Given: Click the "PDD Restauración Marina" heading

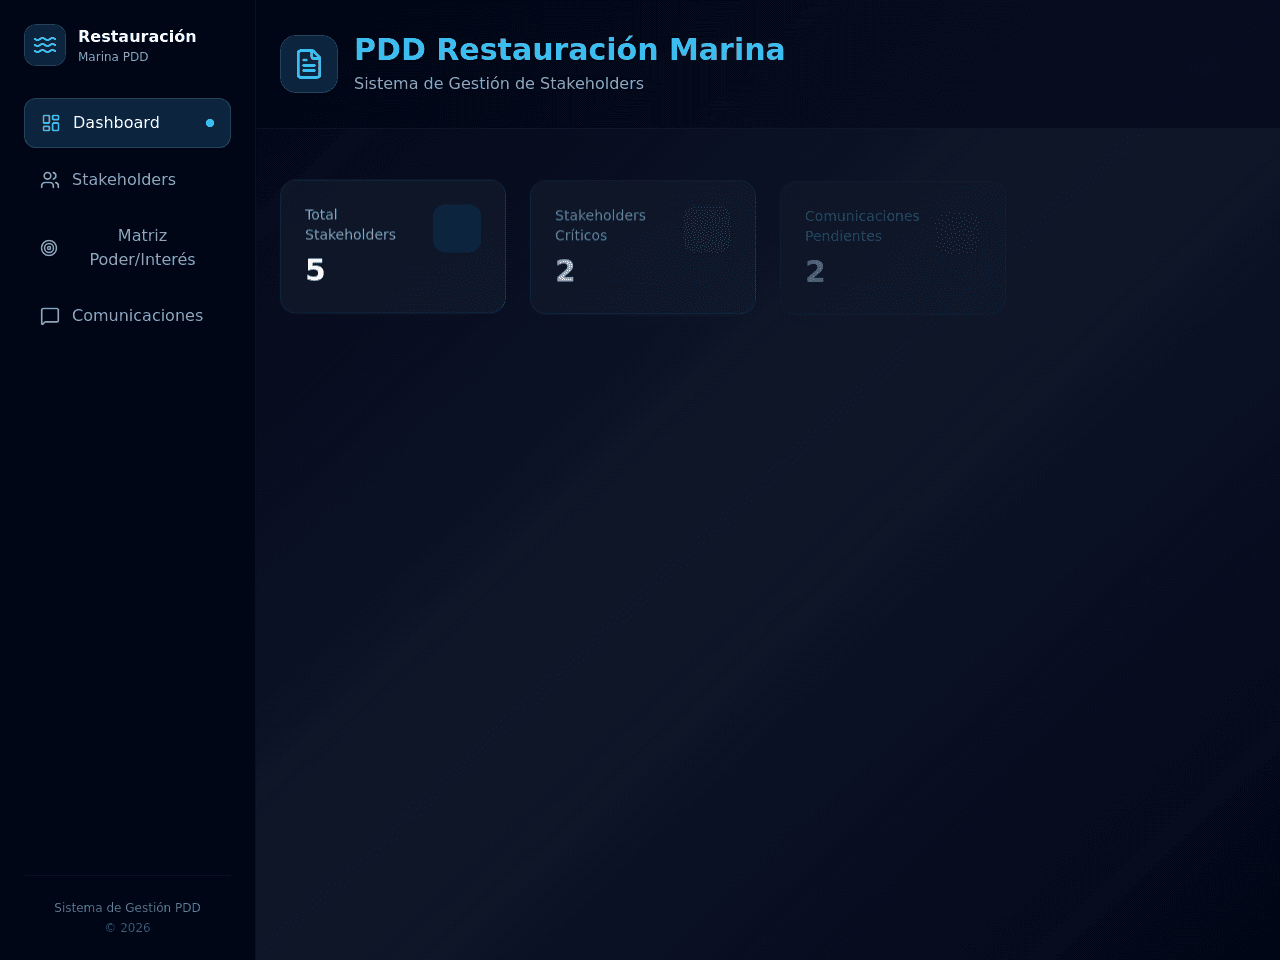Looking at the screenshot, I should click(570, 49).
